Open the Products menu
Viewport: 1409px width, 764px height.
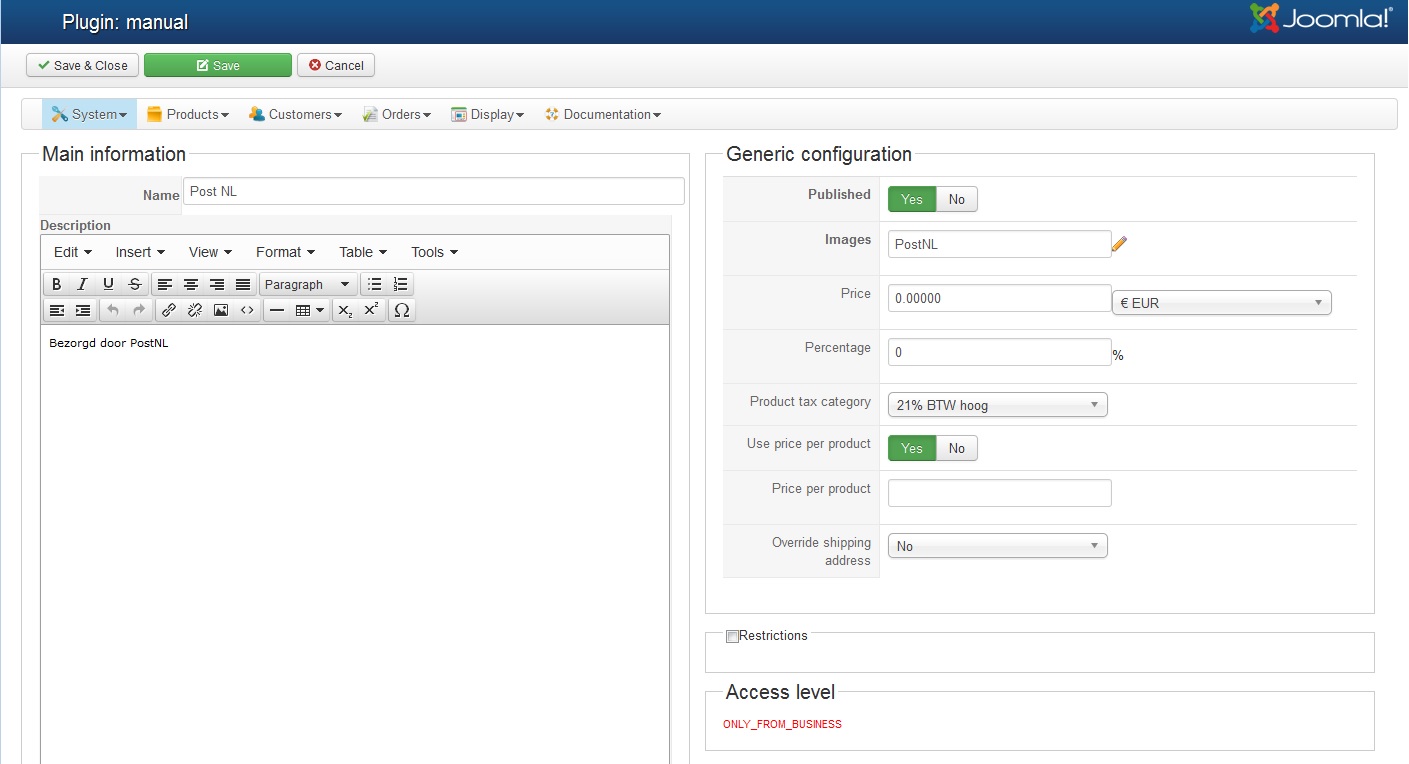tap(188, 115)
